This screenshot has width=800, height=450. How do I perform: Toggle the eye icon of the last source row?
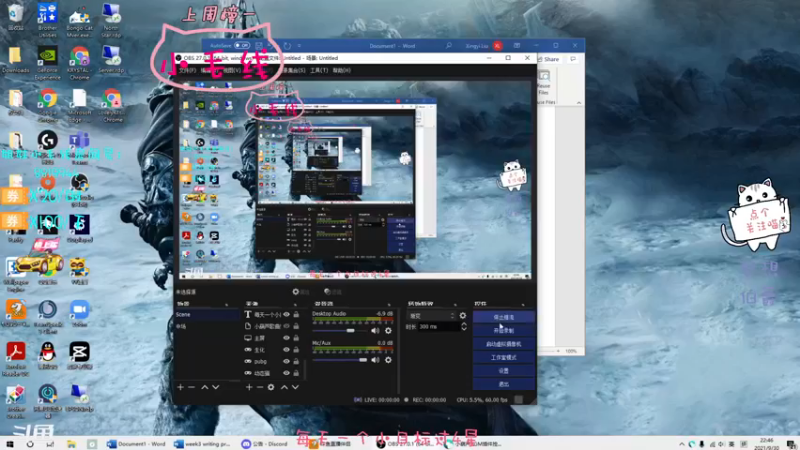click(286, 373)
